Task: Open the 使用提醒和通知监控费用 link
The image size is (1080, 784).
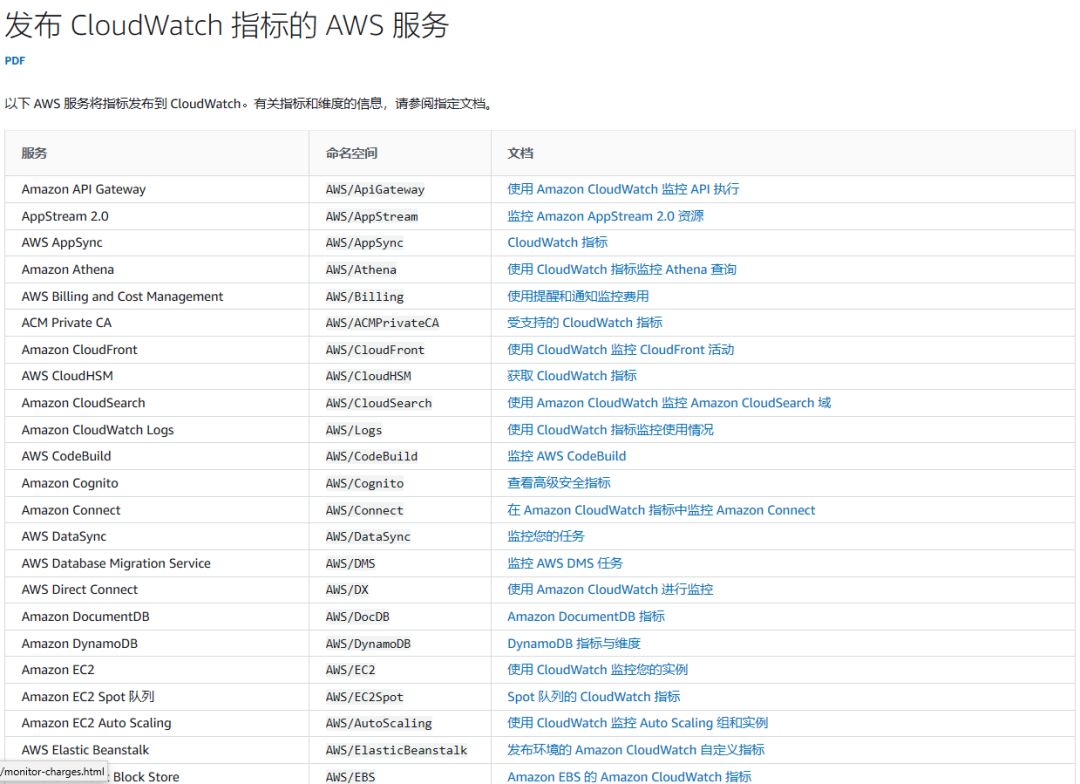Action: (x=578, y=296)
